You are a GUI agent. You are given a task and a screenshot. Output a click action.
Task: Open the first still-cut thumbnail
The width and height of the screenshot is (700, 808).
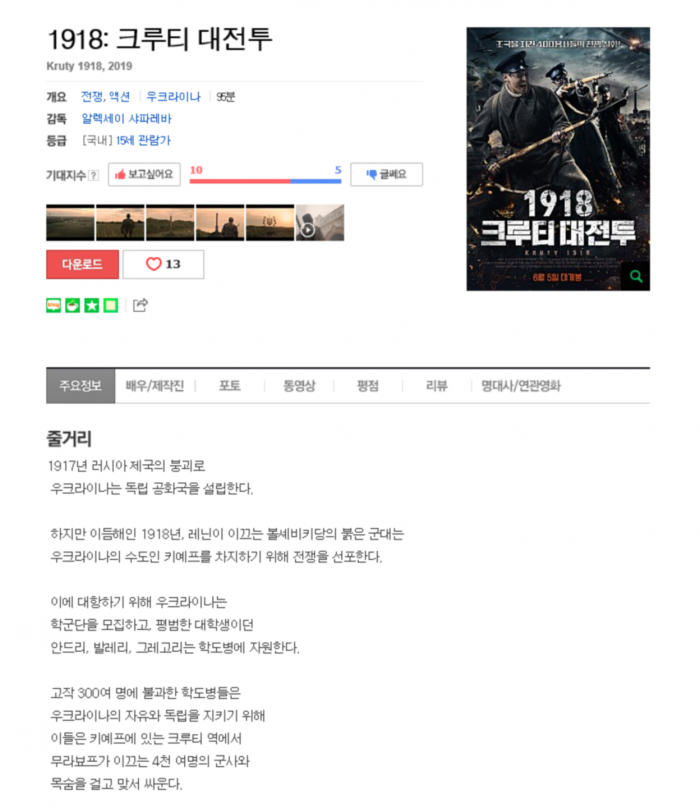[x=70, y=223]
